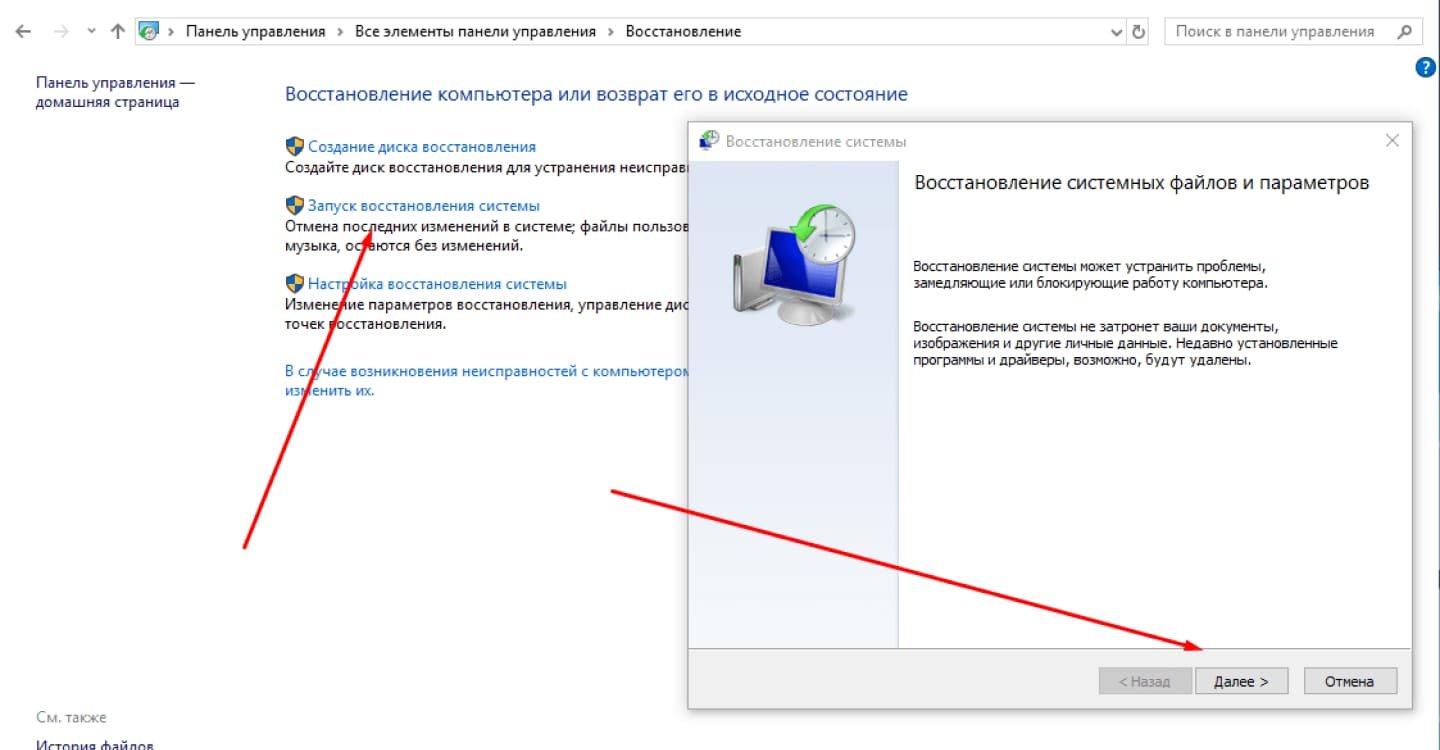The height and width of the screenshot is (750, 1440).
Task: Close the 'Восстановление системы' dialog
Action: pyautogui.click(x=1392, y=141)
